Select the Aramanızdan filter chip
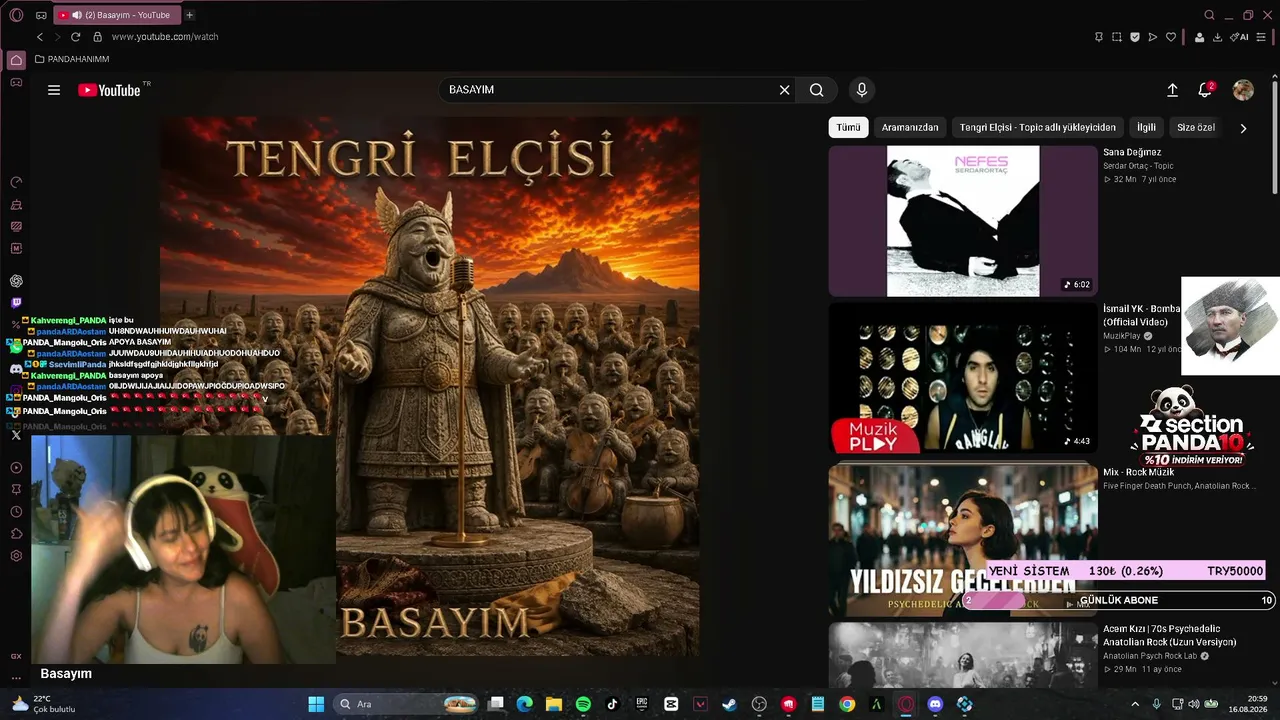 coord(910,128)
